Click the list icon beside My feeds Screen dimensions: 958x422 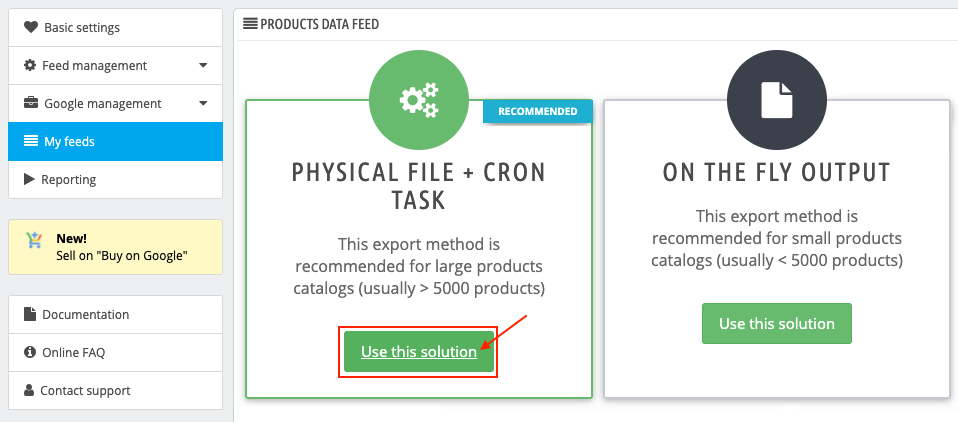pos(31,141)
